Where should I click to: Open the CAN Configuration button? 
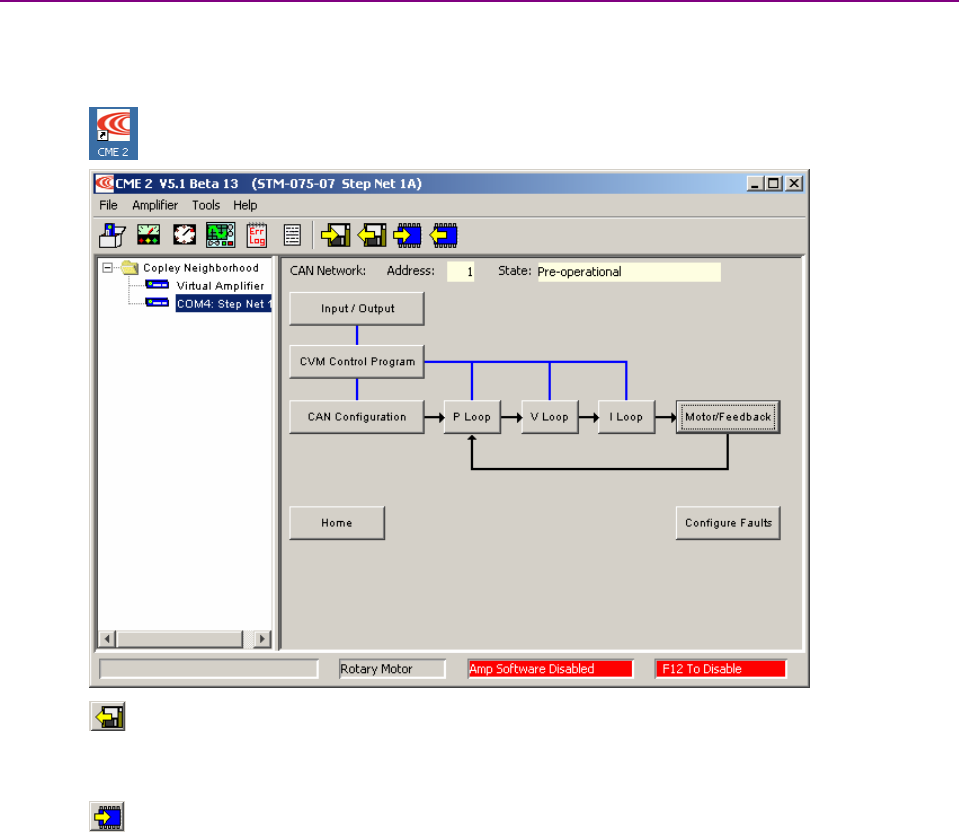pyautogui.click(x=357, y=417)
